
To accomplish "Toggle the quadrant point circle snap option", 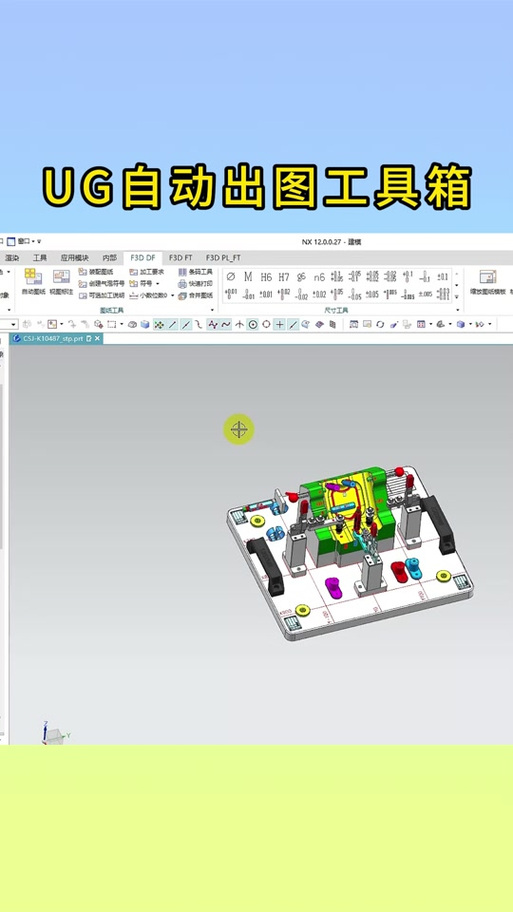I will pos(266,325).
